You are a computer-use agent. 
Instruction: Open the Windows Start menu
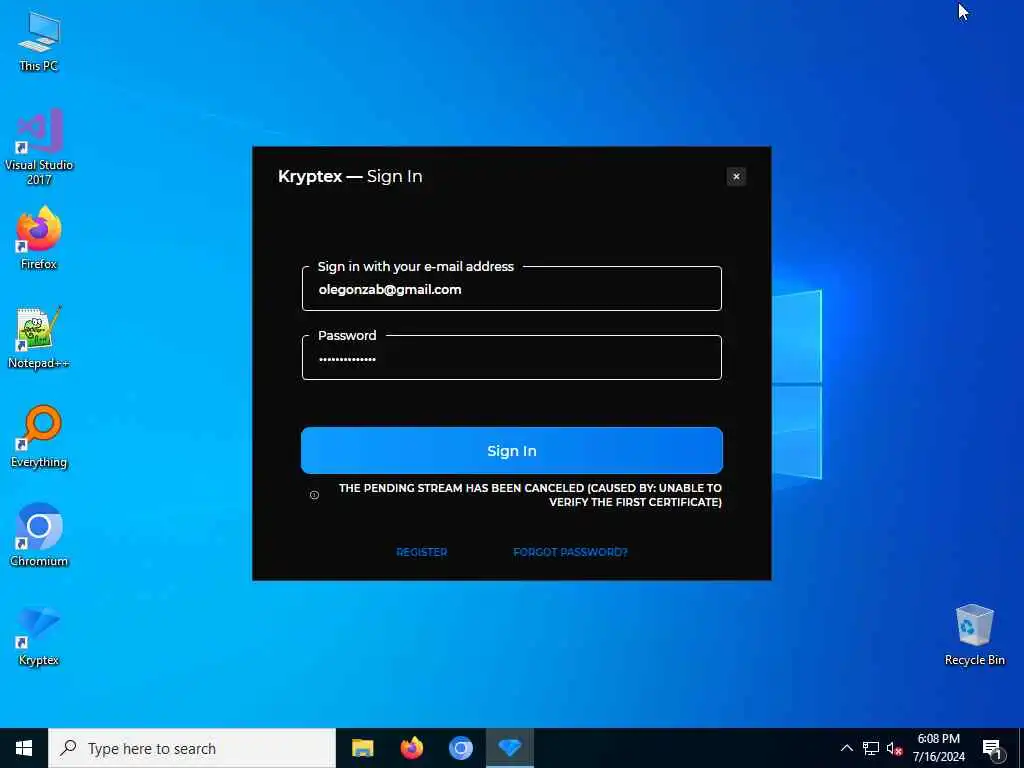[x=24, y=748]
